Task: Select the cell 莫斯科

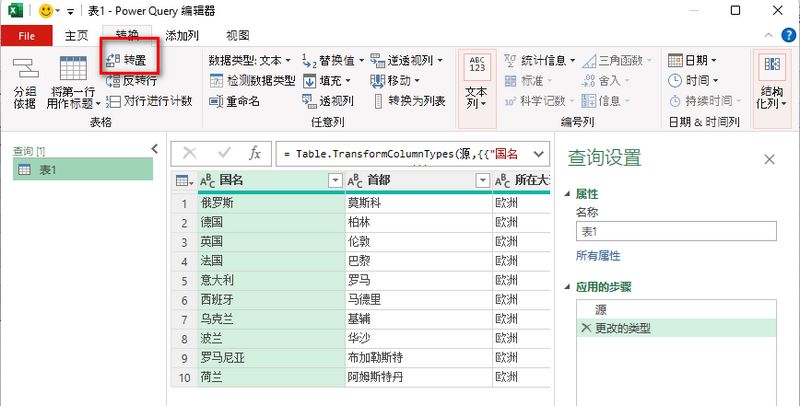Action: pos(419,203)
